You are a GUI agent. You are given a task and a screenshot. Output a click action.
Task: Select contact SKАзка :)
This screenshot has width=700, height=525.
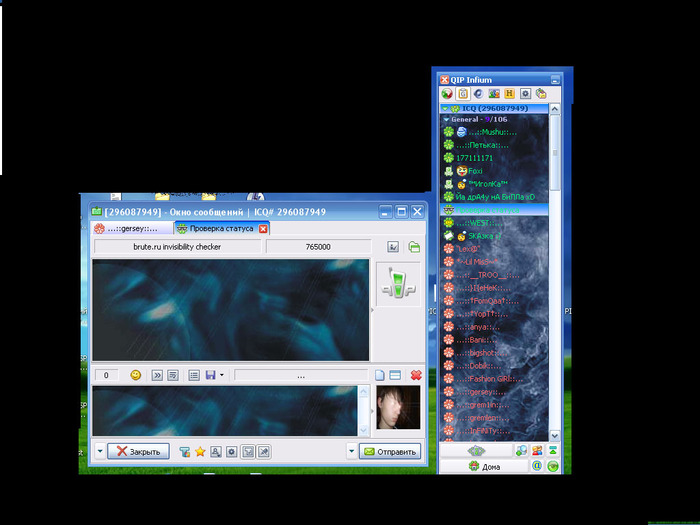[x=494, y=236]
